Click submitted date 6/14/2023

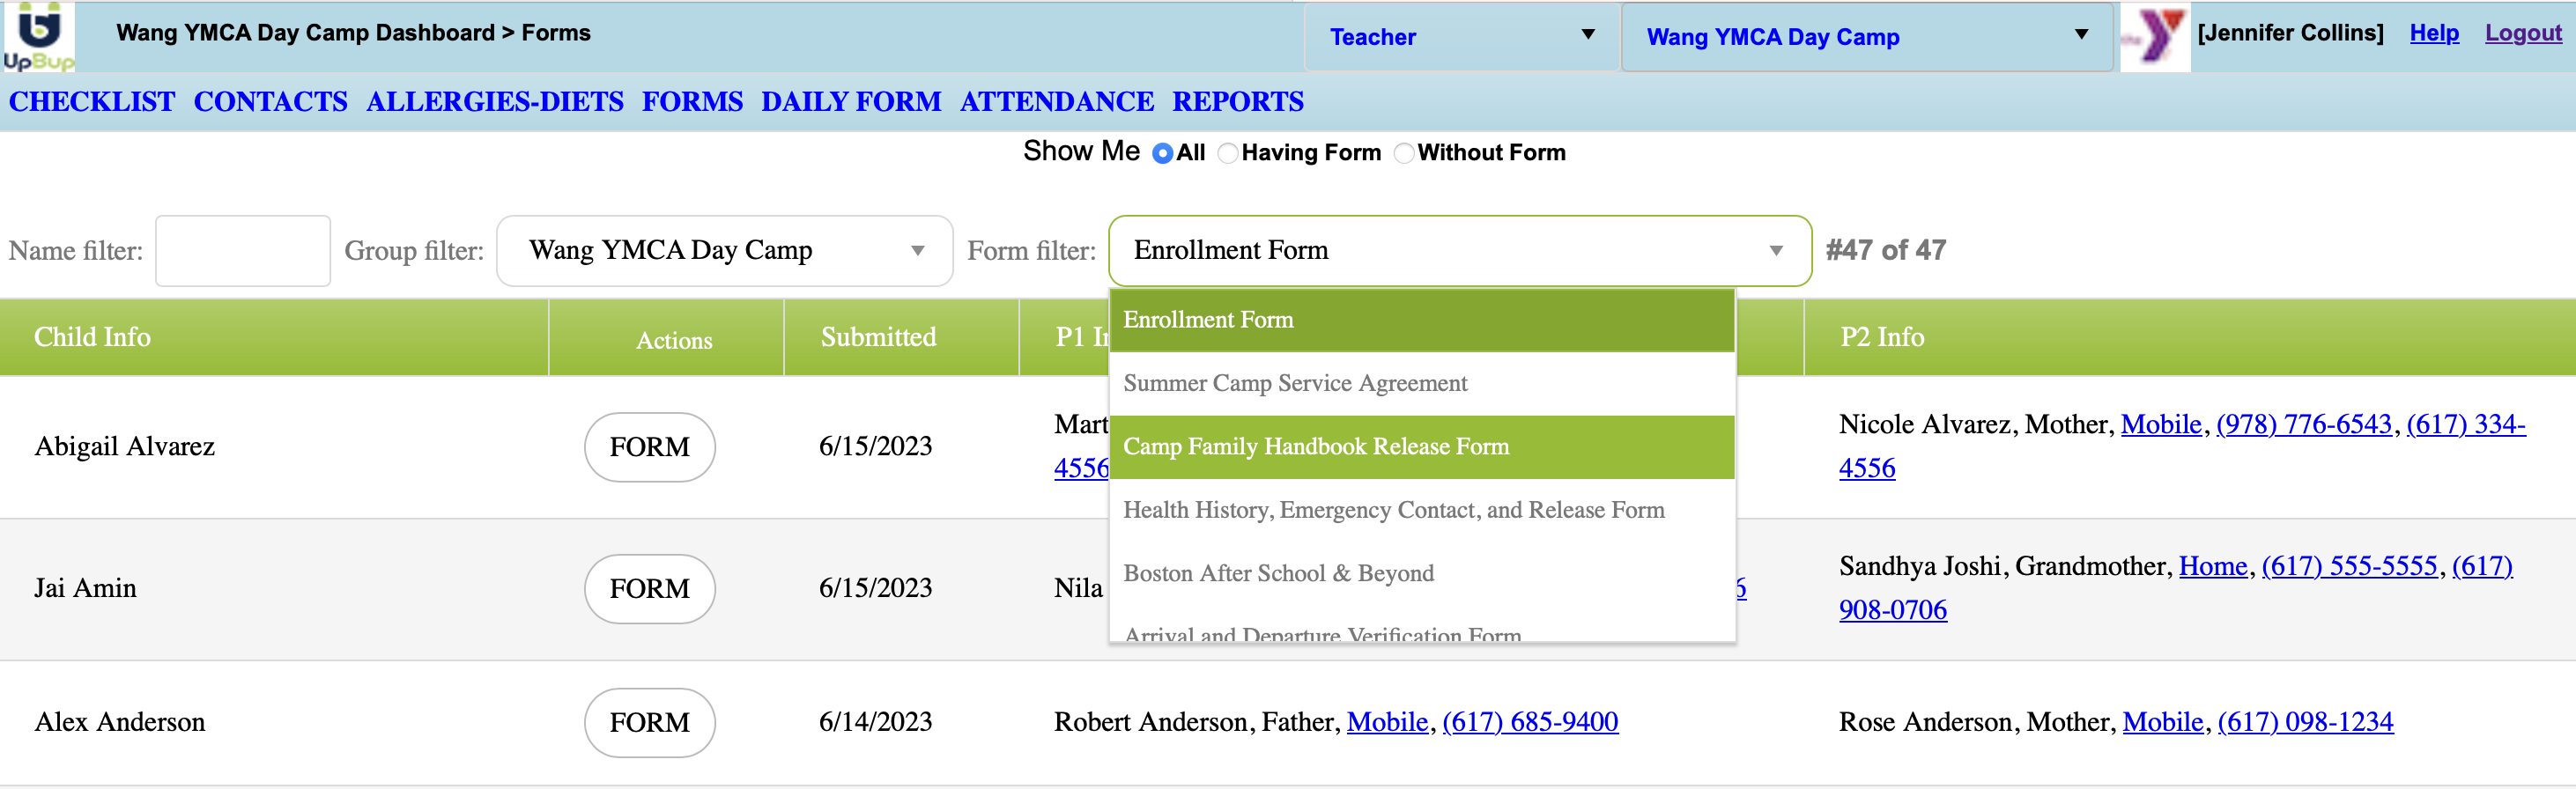[x=875, y=722]
